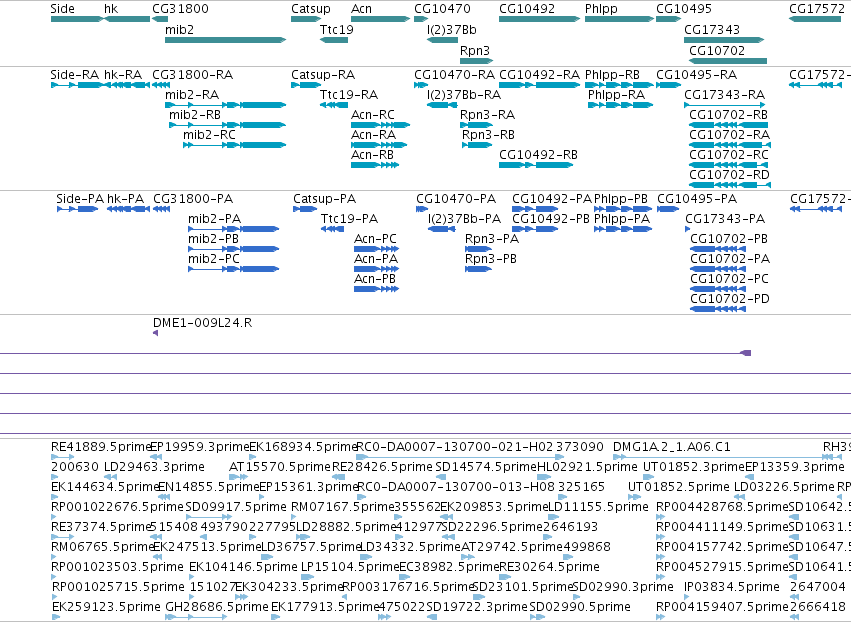Screen dimensions: 851x622
Task: Click the Rpn3-RB transcript
Action: click(x=477, y=145)
